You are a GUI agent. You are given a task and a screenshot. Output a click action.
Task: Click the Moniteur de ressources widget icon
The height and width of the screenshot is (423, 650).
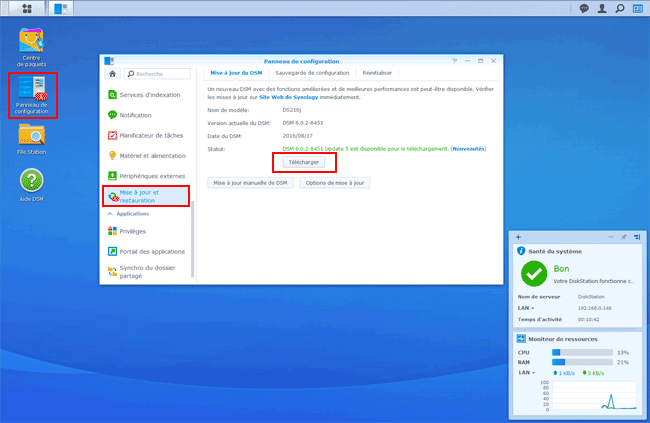click(x=521, y=339)
